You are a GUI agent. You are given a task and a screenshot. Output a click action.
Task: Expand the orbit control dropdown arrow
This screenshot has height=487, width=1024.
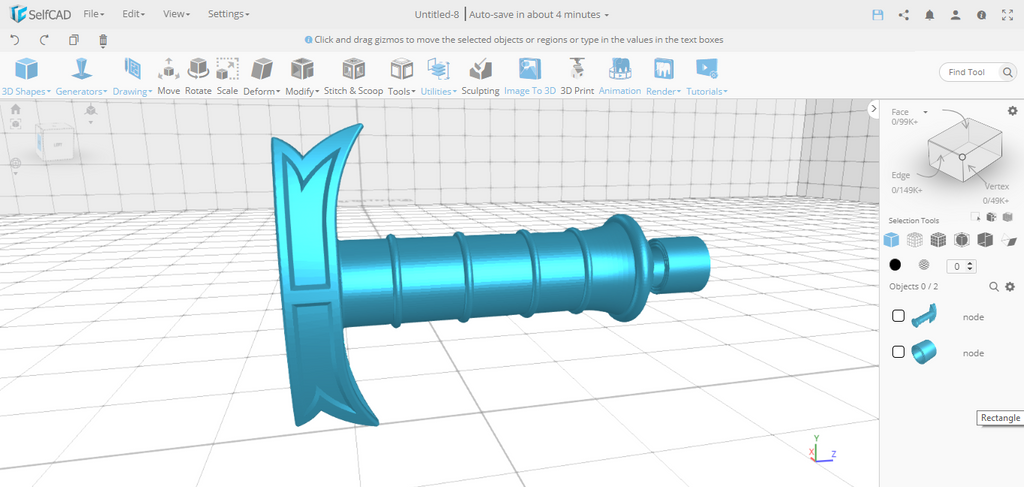click(x=16, y=173)
